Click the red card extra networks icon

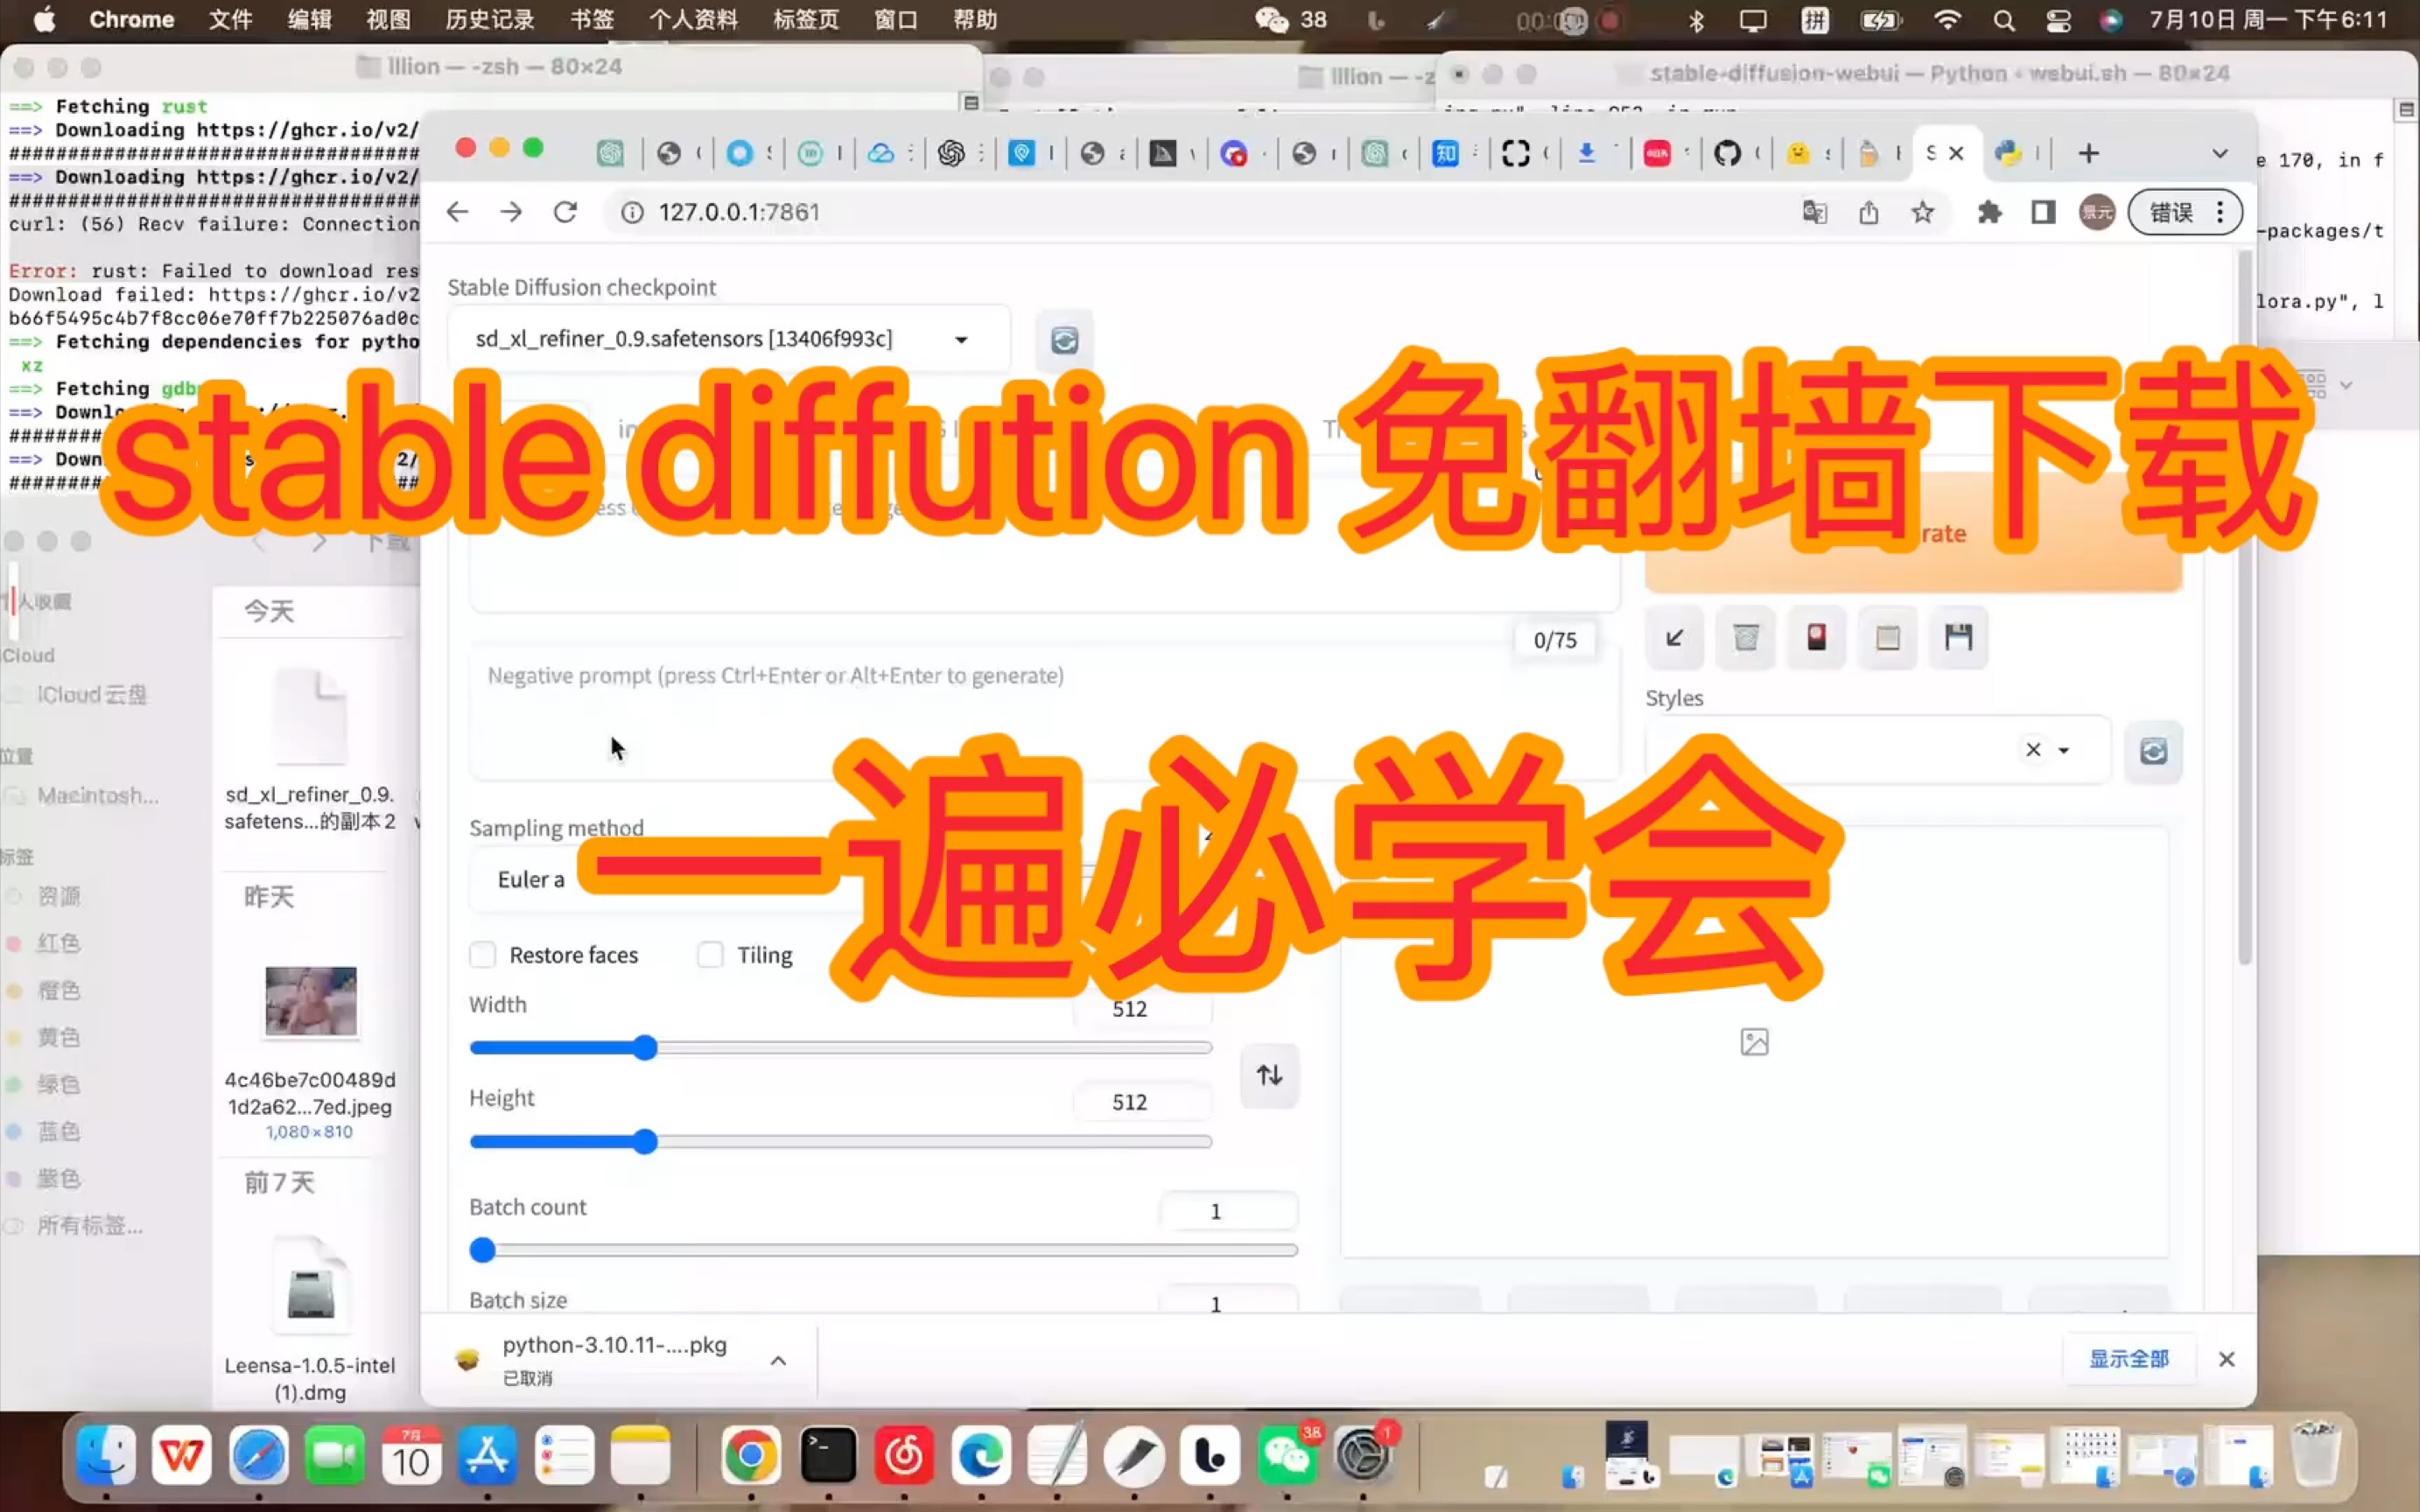click(1817, 637)
